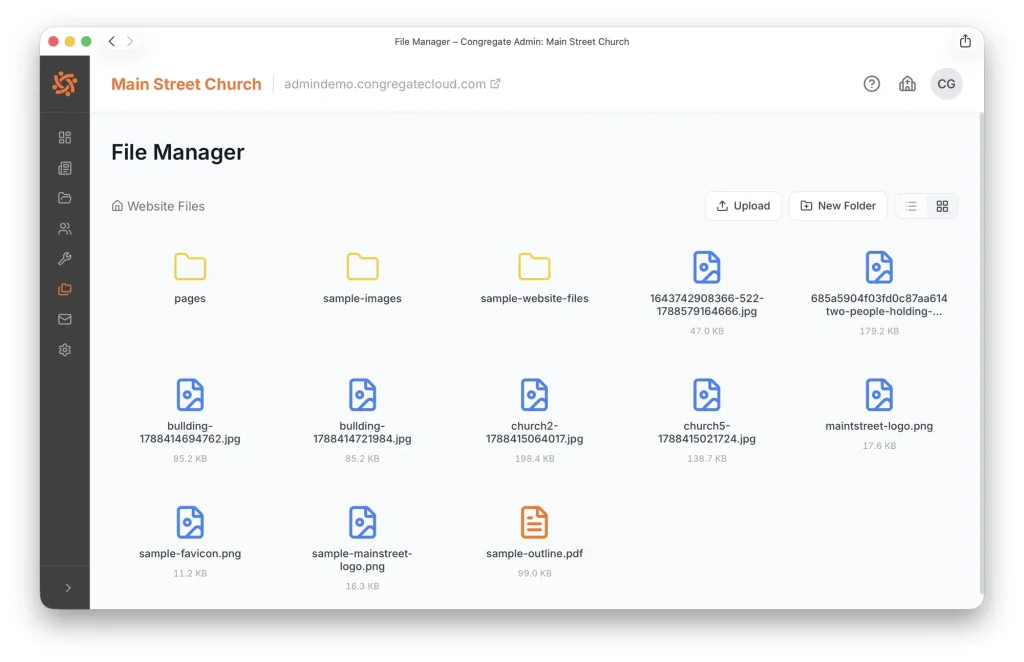Open the people icon in the sidebar
The image size is (1024, 662).
pos(65,229)
